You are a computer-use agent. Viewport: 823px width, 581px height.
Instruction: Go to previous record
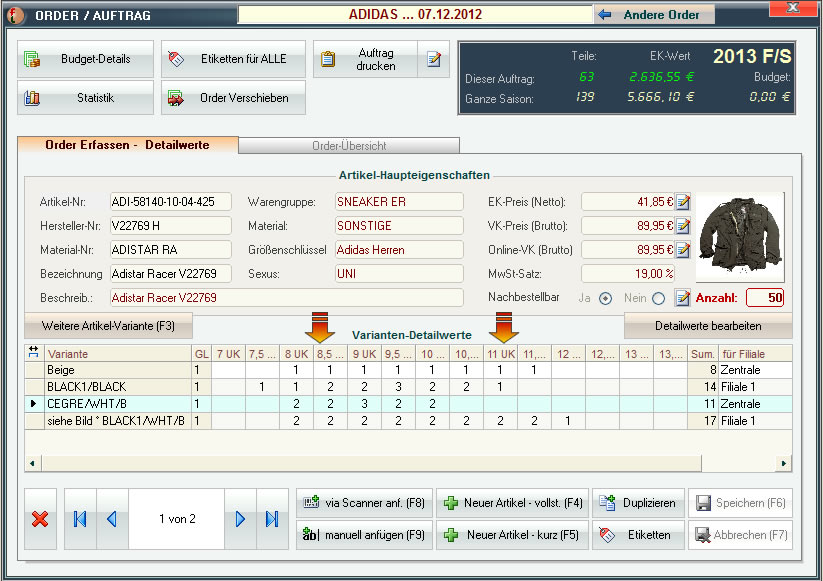click(x=112, y=519)
